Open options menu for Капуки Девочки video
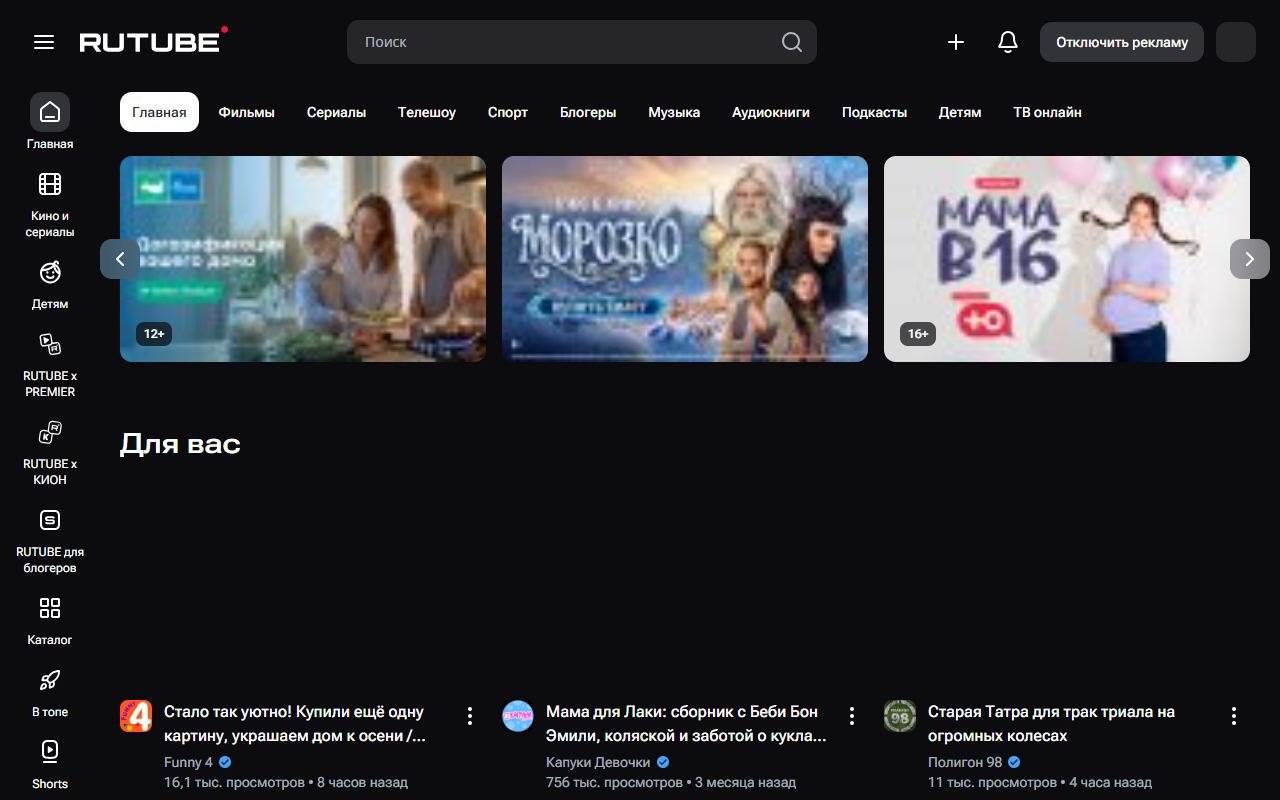1280x800 pixels. point(852,716)
